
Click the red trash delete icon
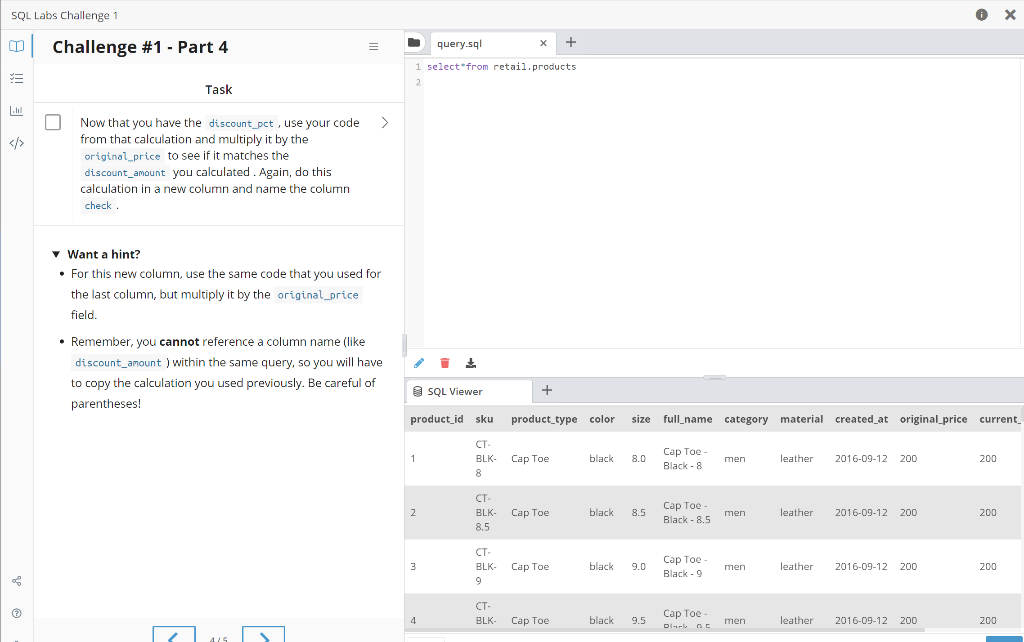click(x=445, y=363)
